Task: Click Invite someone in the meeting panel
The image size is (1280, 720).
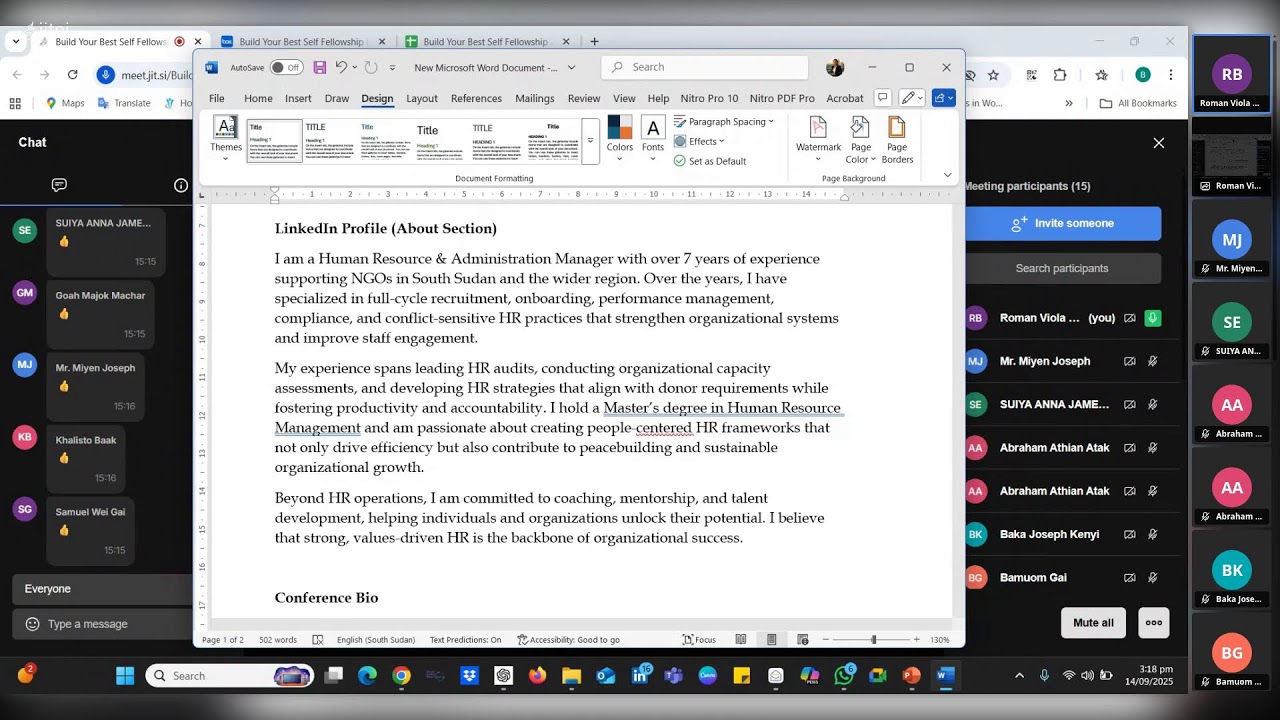Action: (x=1063, y=223)
